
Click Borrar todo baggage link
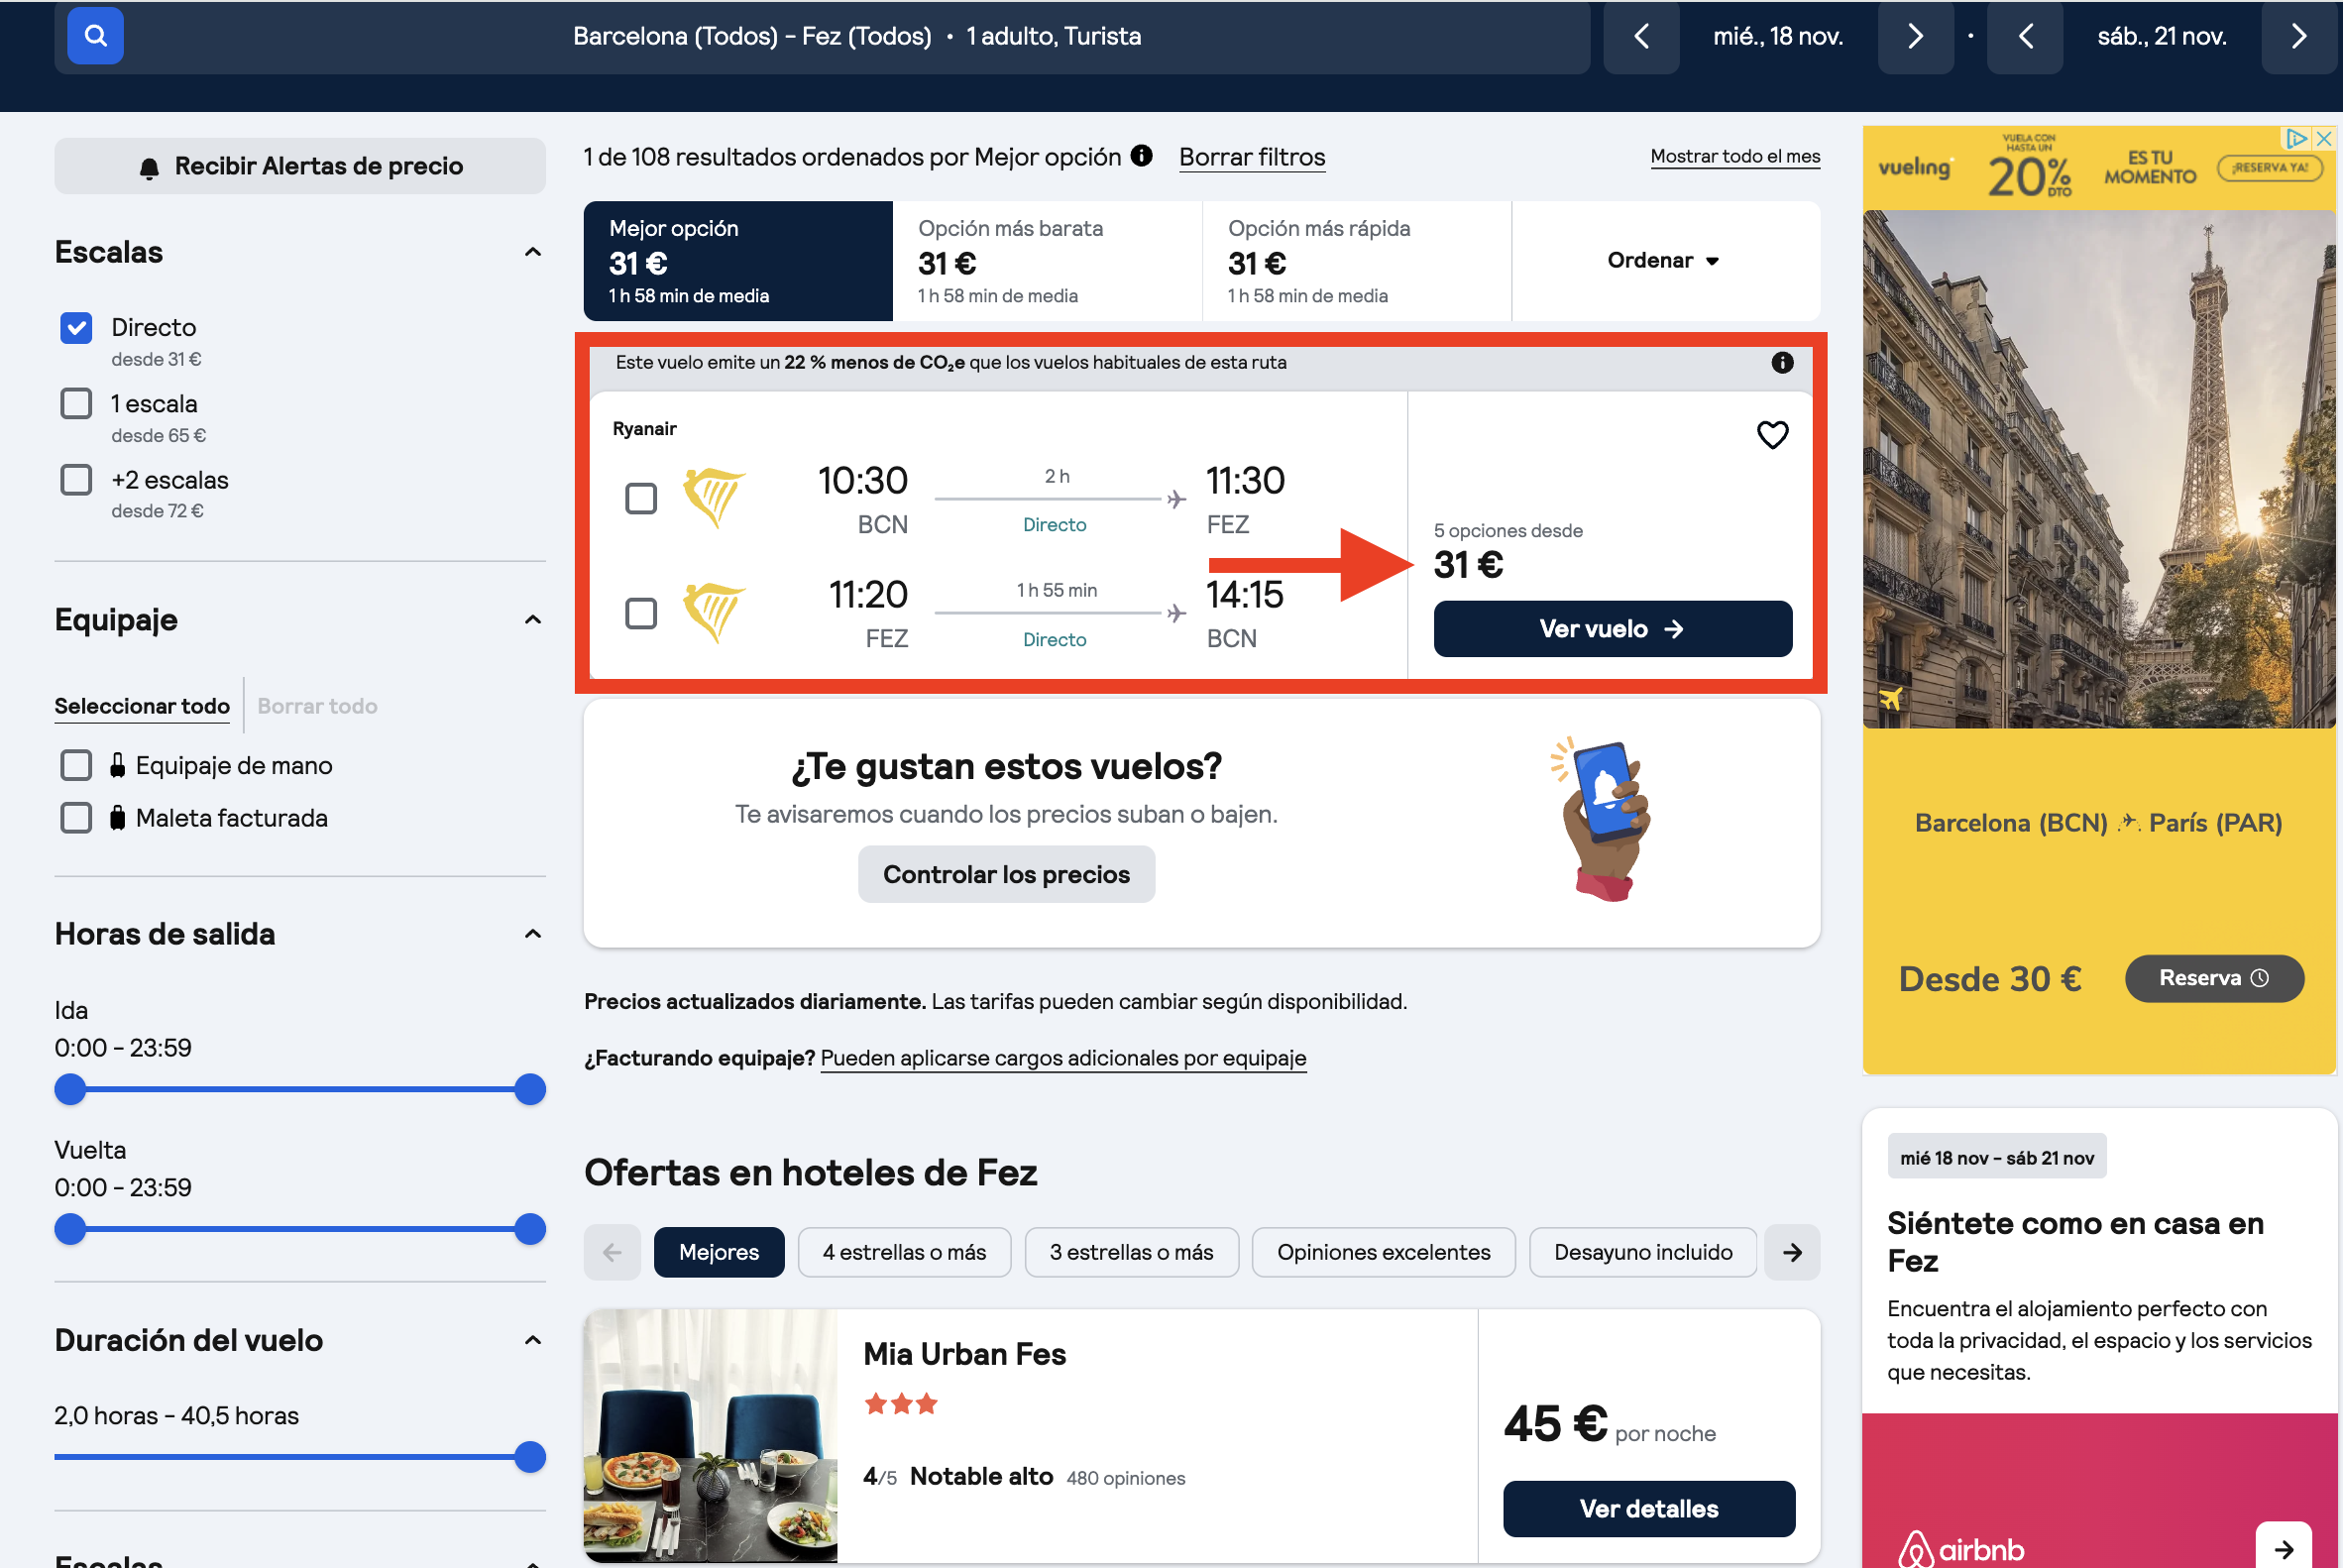[317, 706]
